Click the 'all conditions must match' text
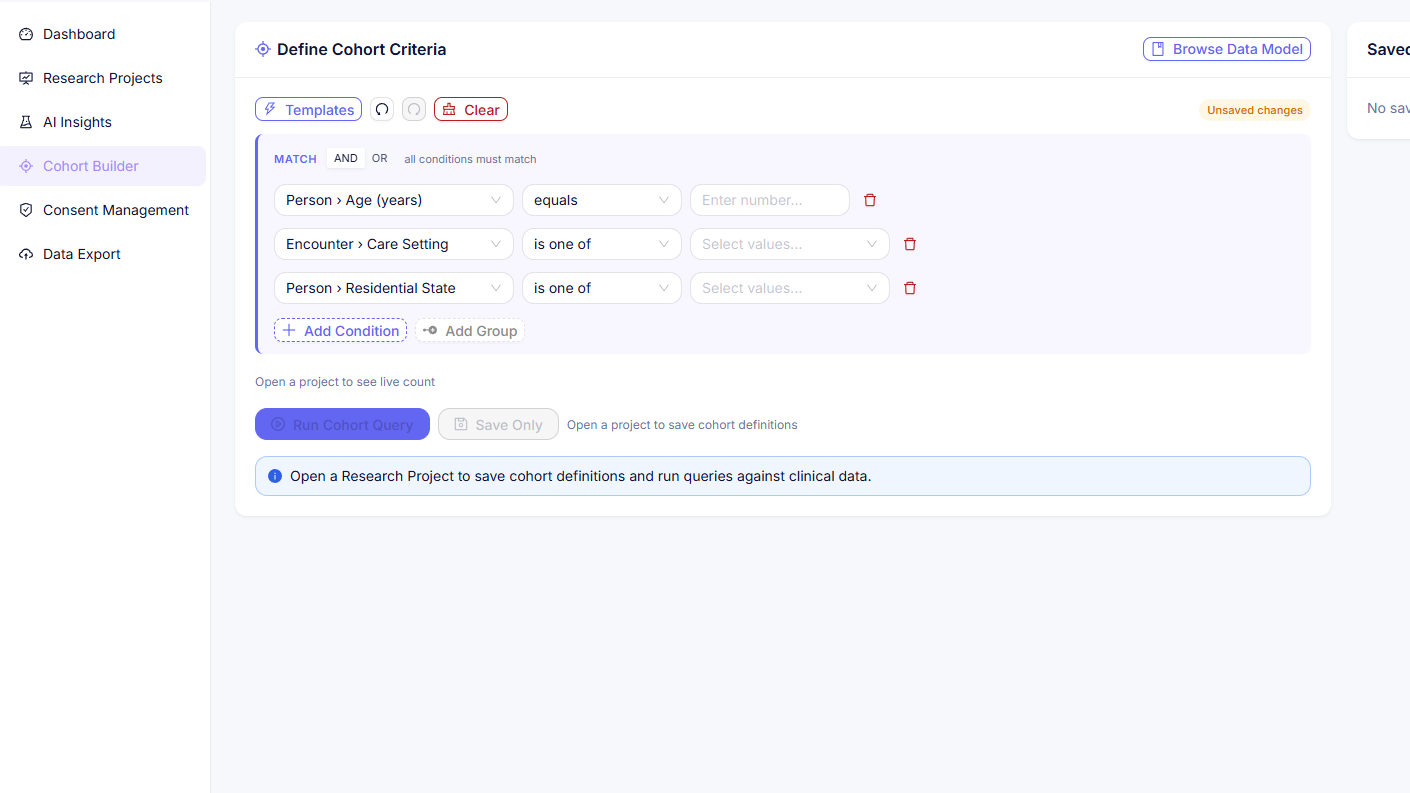The image size is (1410, 793). point(470,159)
